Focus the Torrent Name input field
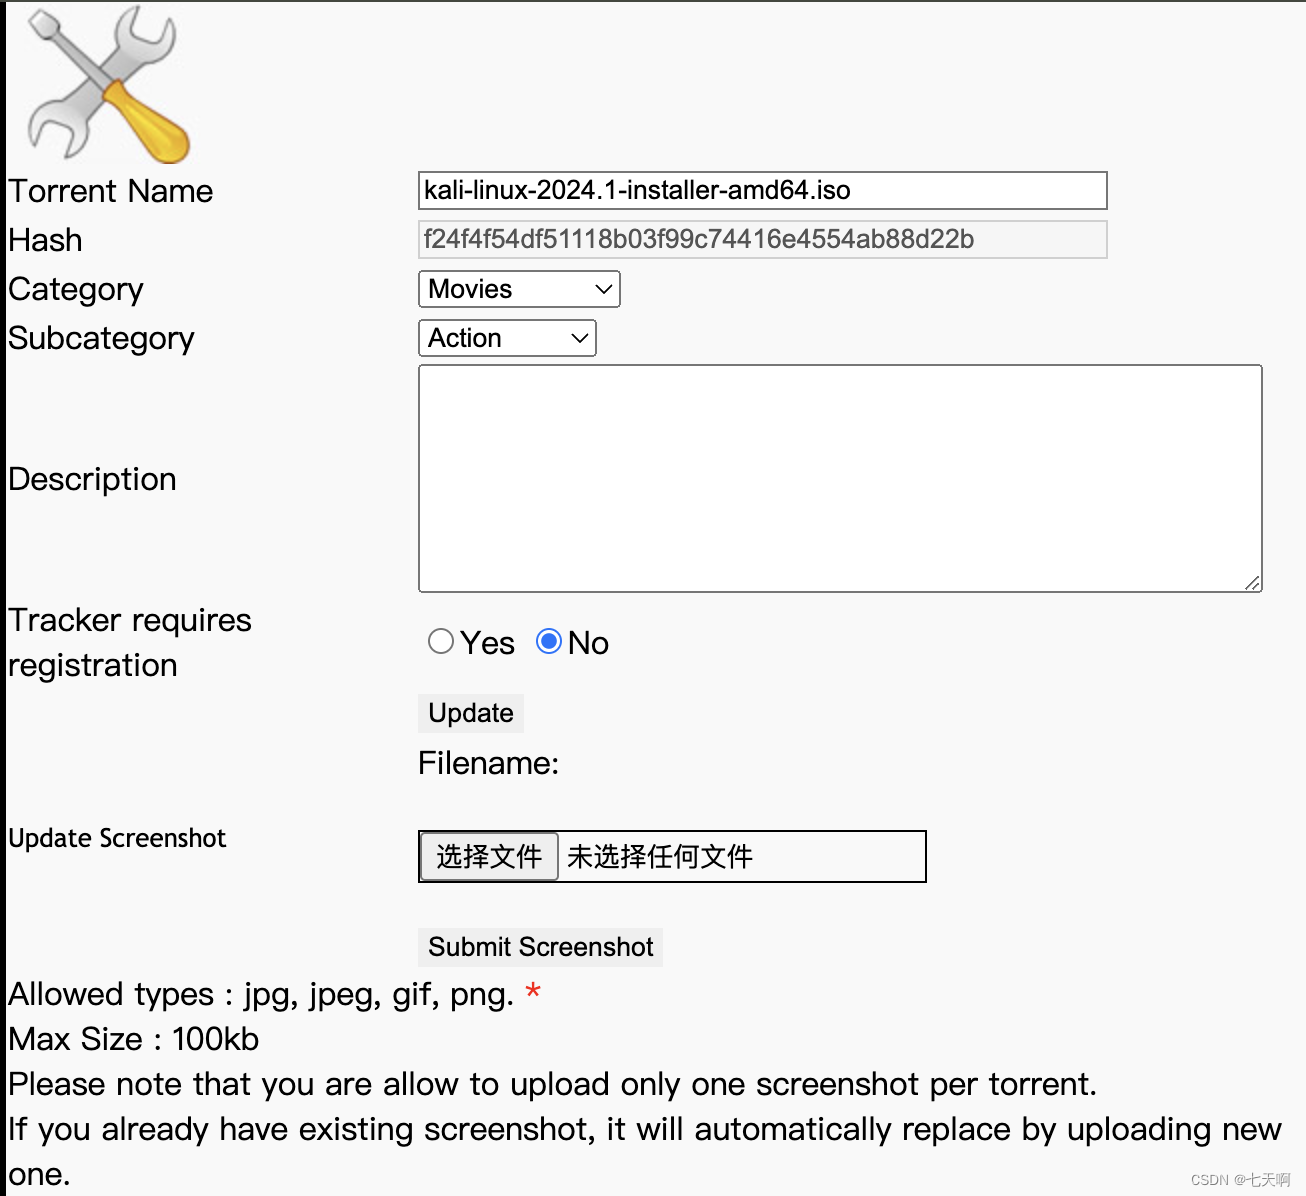 (x=763, y=190)
